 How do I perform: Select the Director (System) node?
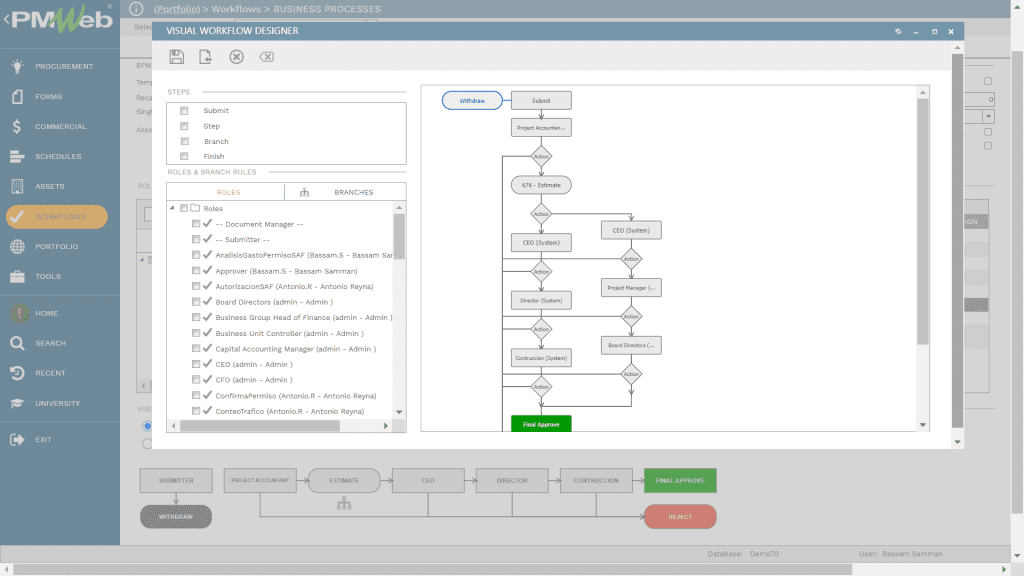(541, 300)
